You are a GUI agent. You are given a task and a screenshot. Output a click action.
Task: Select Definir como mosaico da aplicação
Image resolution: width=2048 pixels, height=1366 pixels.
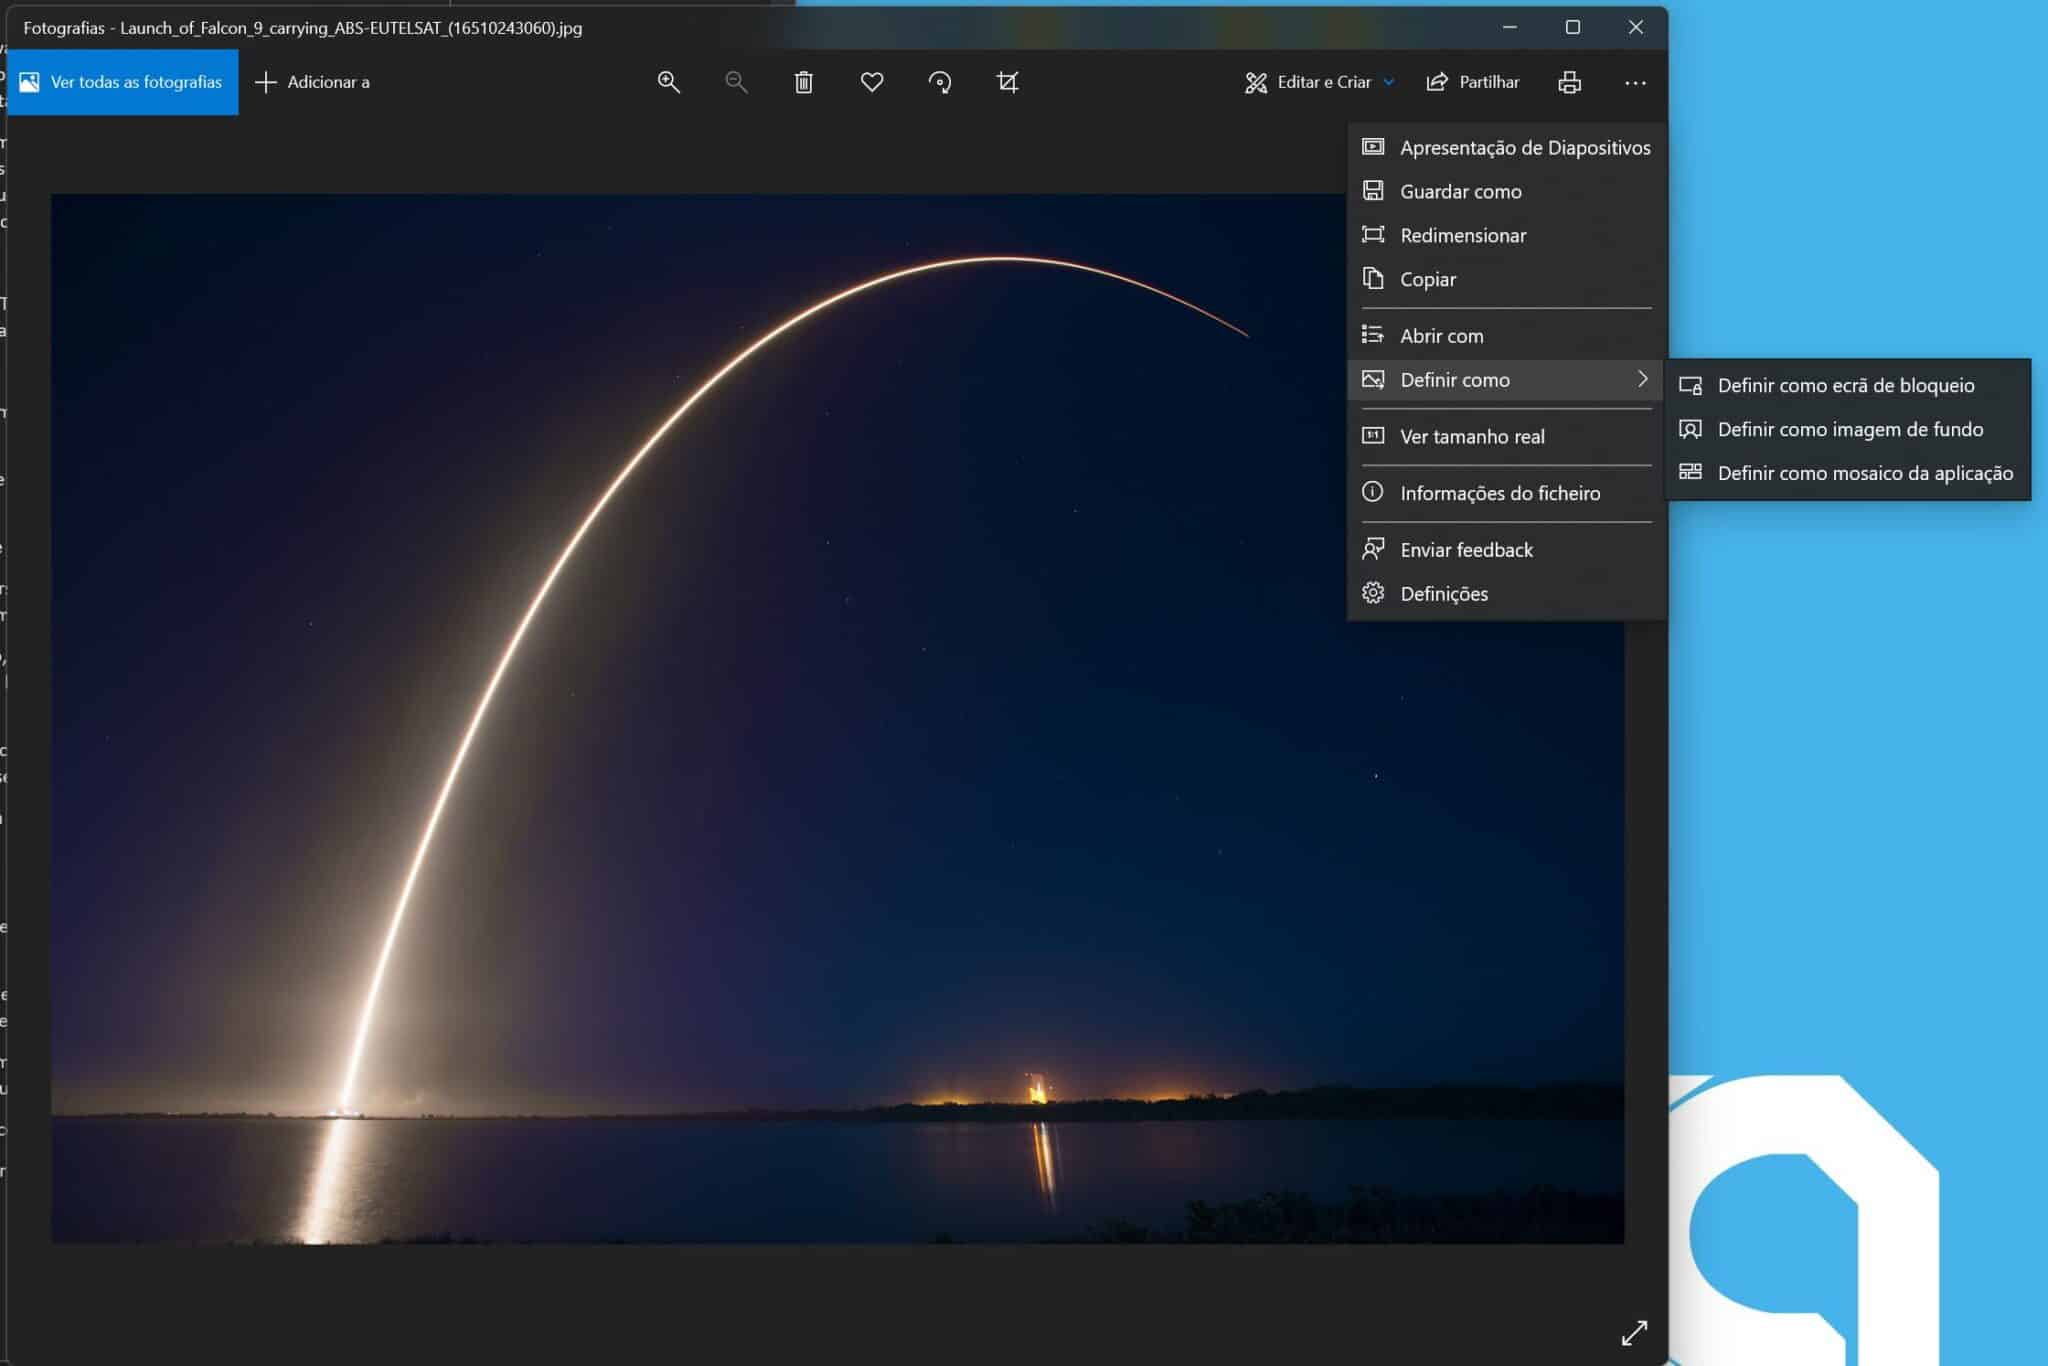click(1864, 473)
